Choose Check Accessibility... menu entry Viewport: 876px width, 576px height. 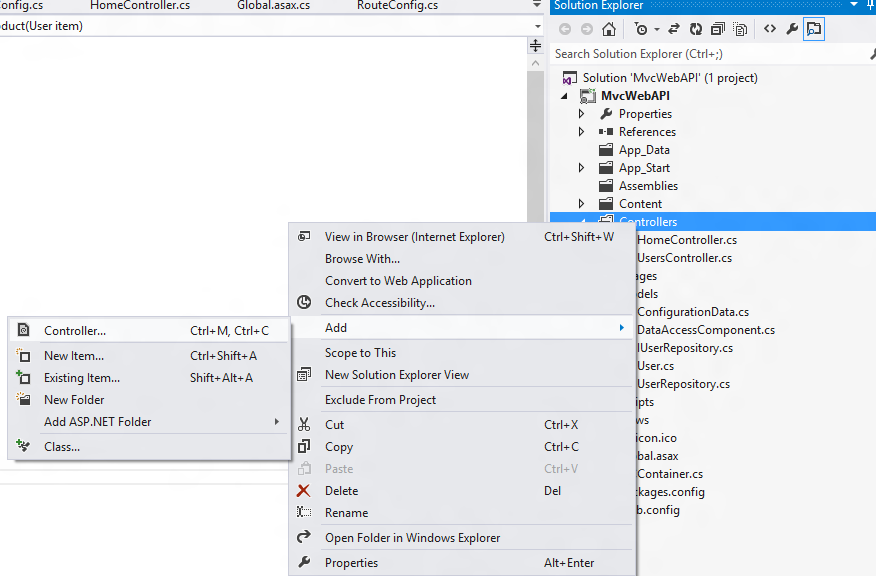[x=462, y=303]
